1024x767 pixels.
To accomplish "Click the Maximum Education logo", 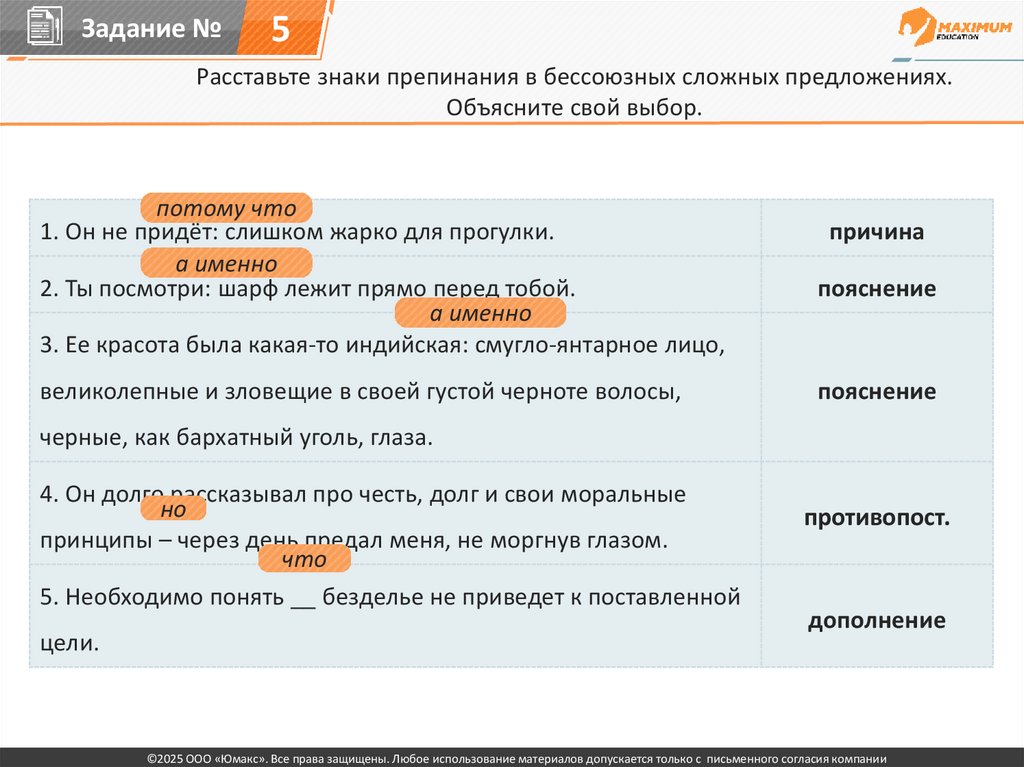I will tap(955, 27).
